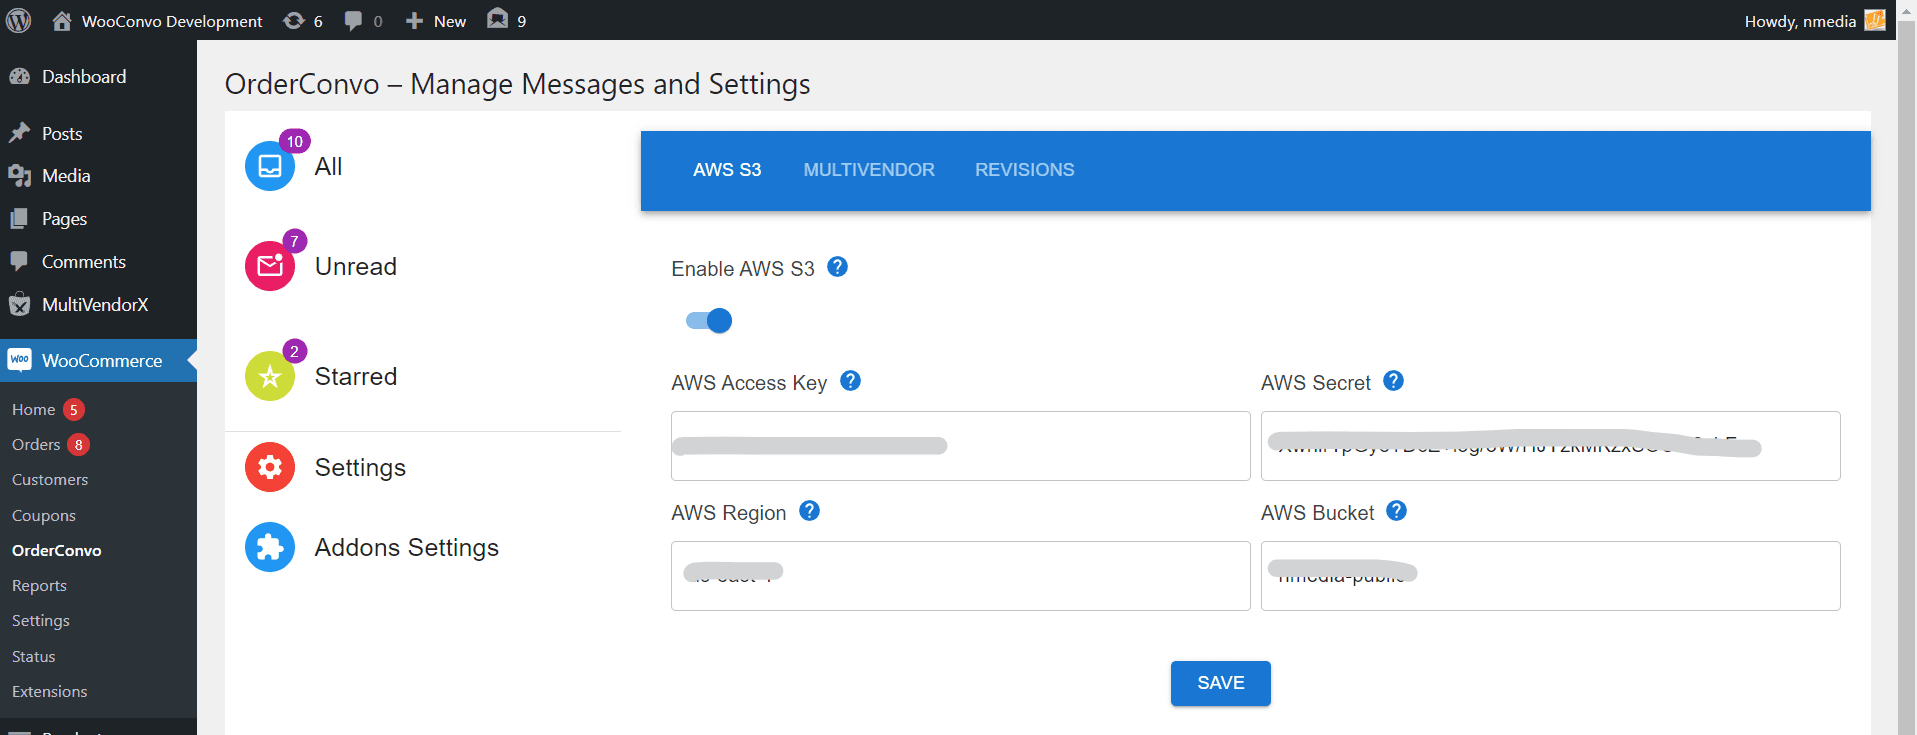
Task: Show help for Enable AWS S3
Action: 838,267
